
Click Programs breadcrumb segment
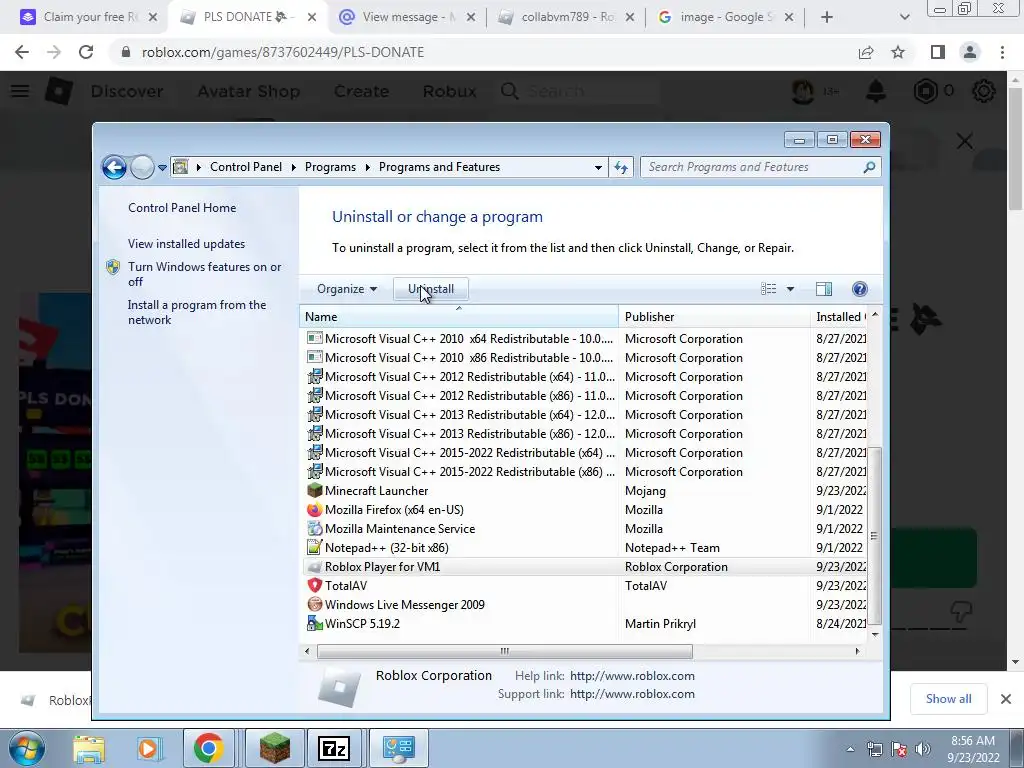coord(330,167)
